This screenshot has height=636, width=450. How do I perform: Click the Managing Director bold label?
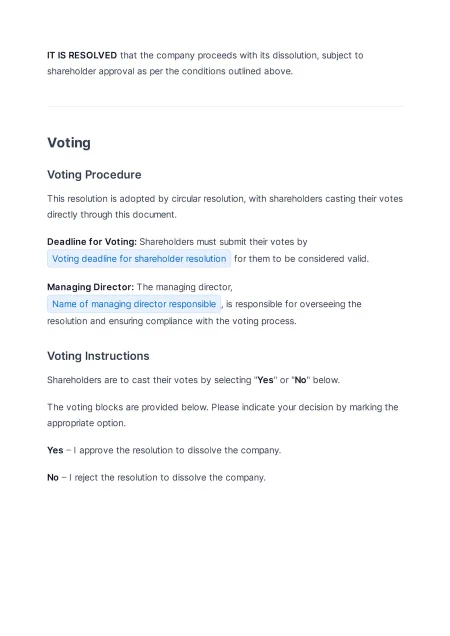coord(90,287)
